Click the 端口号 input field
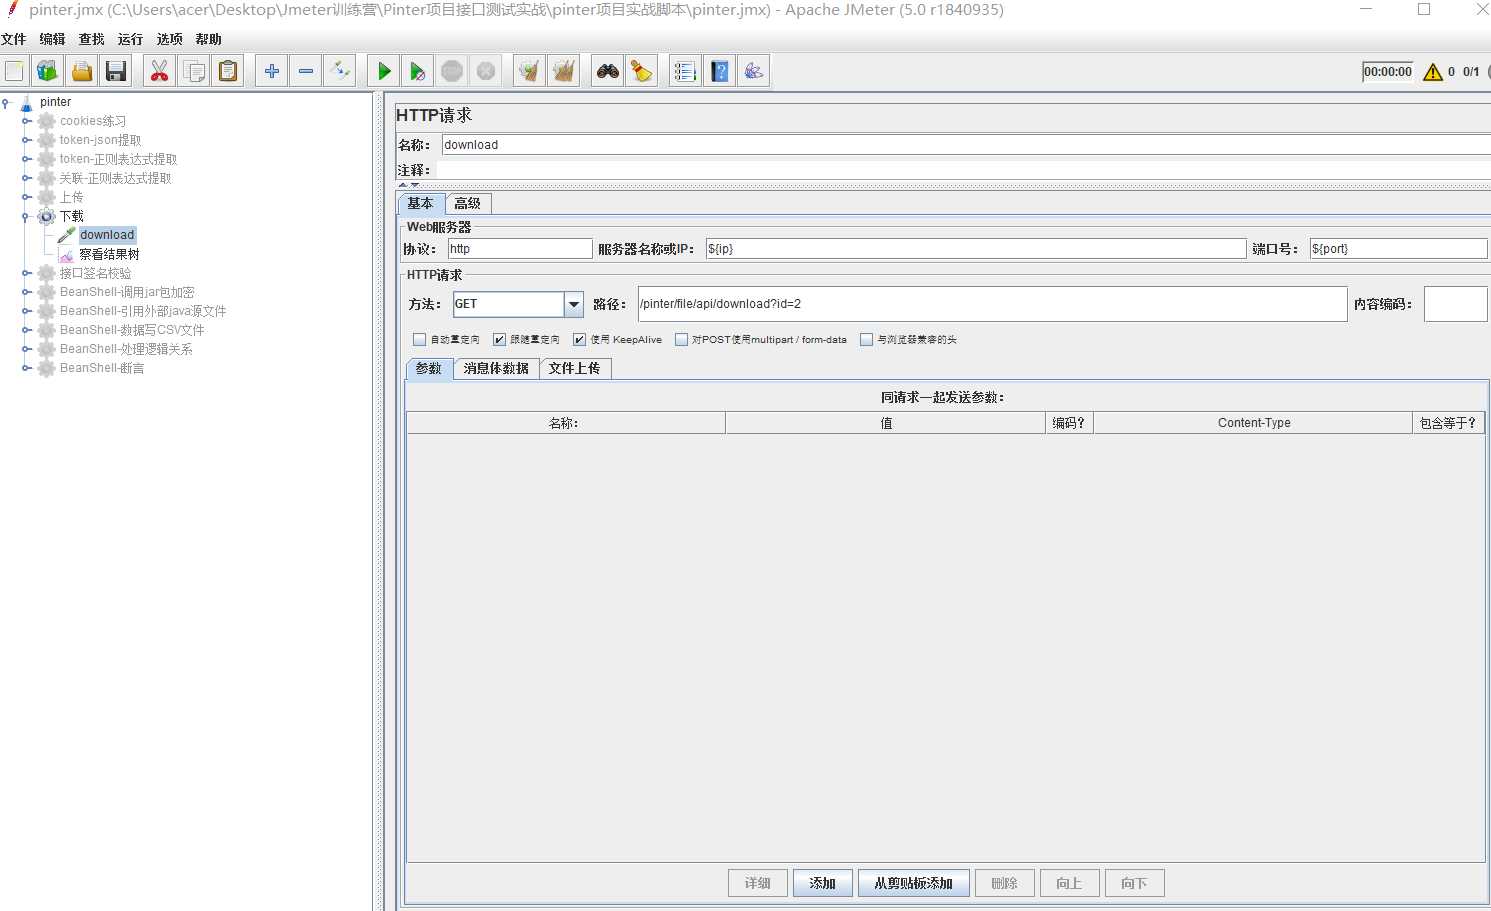 [1398, 249]
